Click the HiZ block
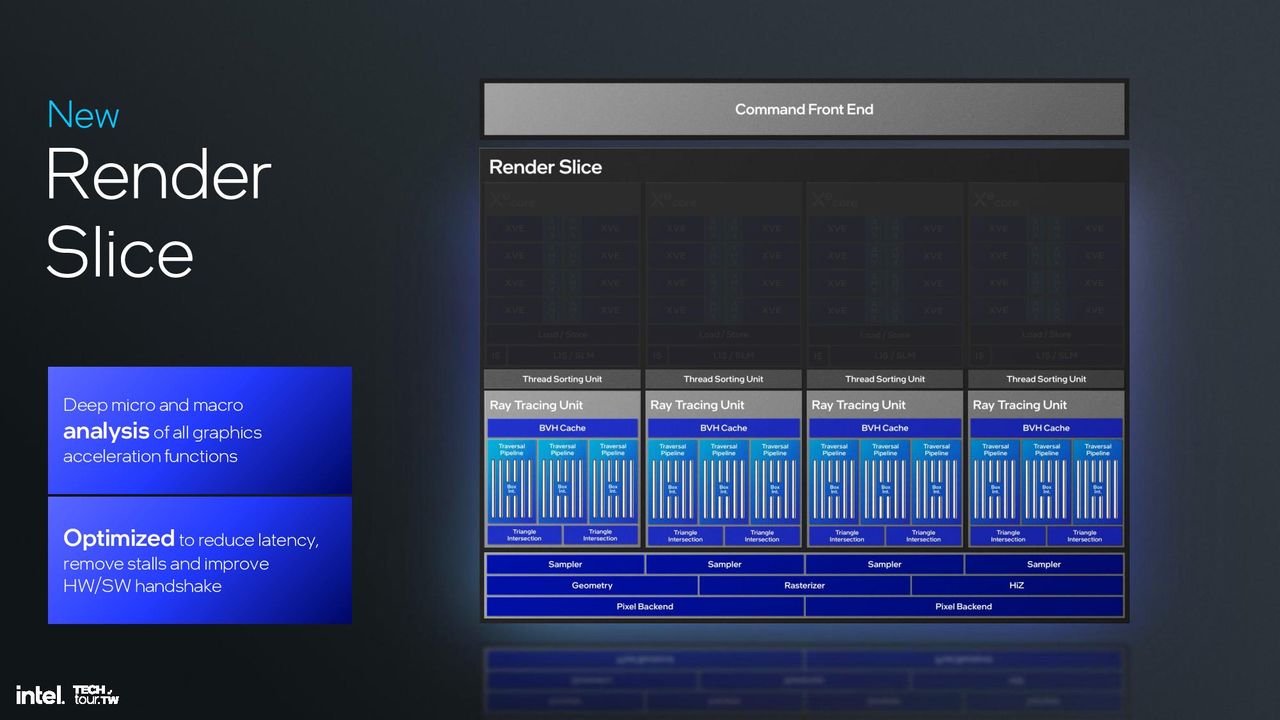 pyautogui.click(x=1017, y=585)
